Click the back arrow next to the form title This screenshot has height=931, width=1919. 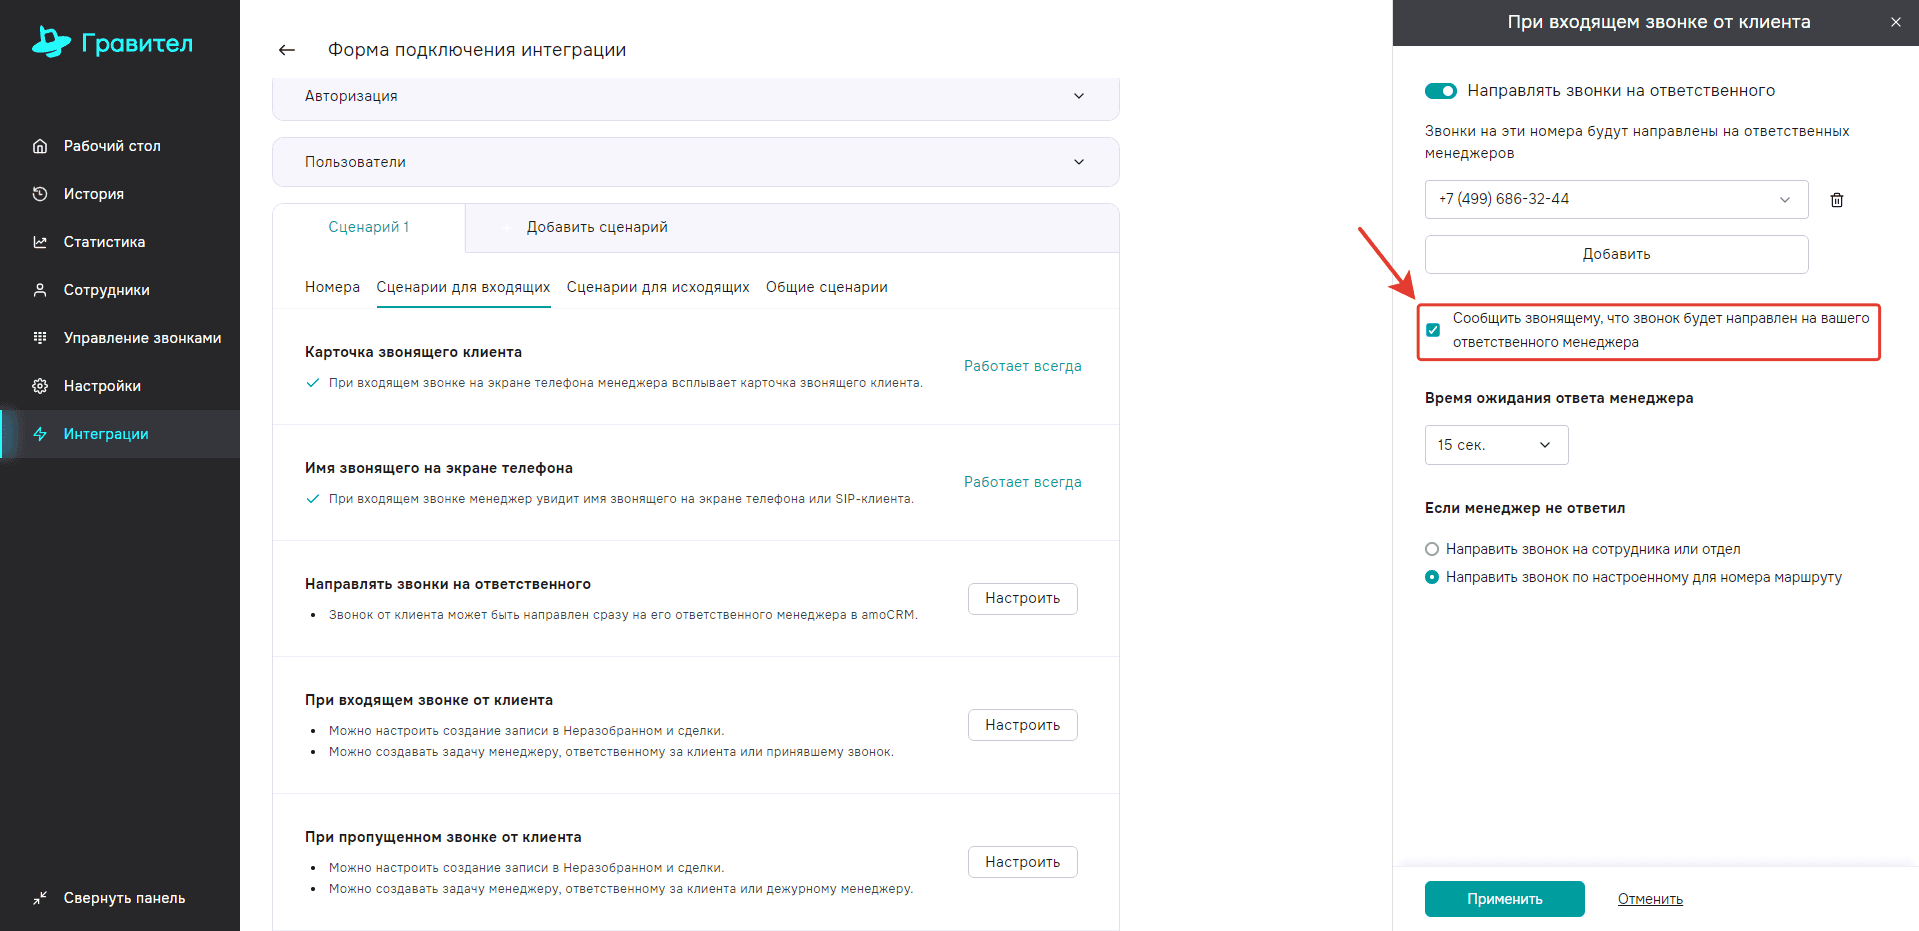coord(287,50)
